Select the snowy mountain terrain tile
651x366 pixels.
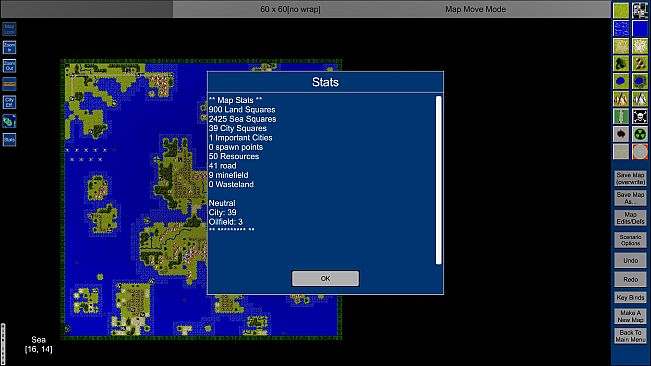[x=640, y=99]
